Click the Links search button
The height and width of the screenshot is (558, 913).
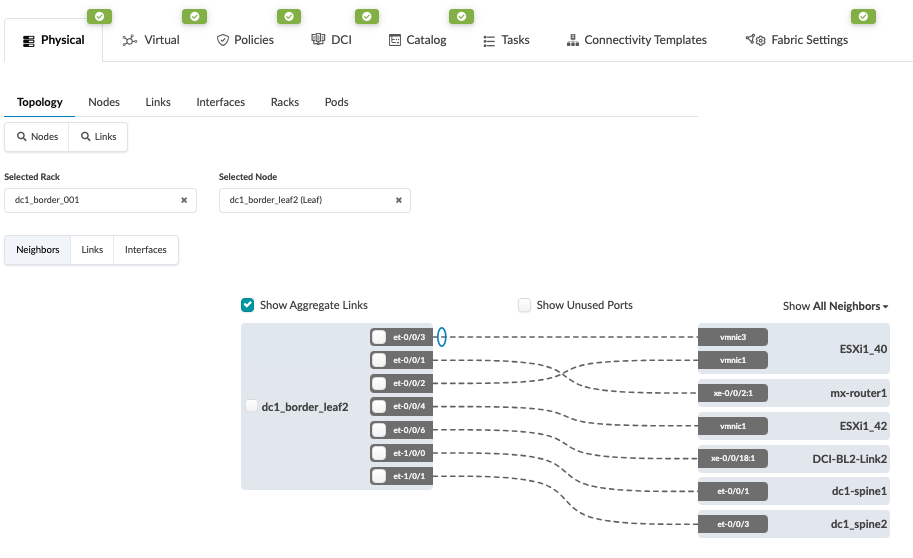coord(98,137)
